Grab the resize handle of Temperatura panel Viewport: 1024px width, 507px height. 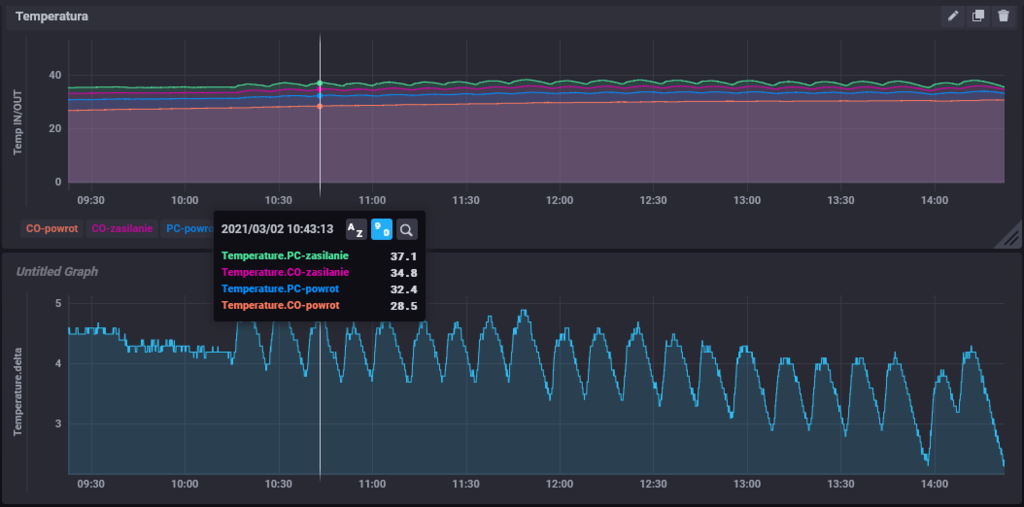coord(1010,236)
